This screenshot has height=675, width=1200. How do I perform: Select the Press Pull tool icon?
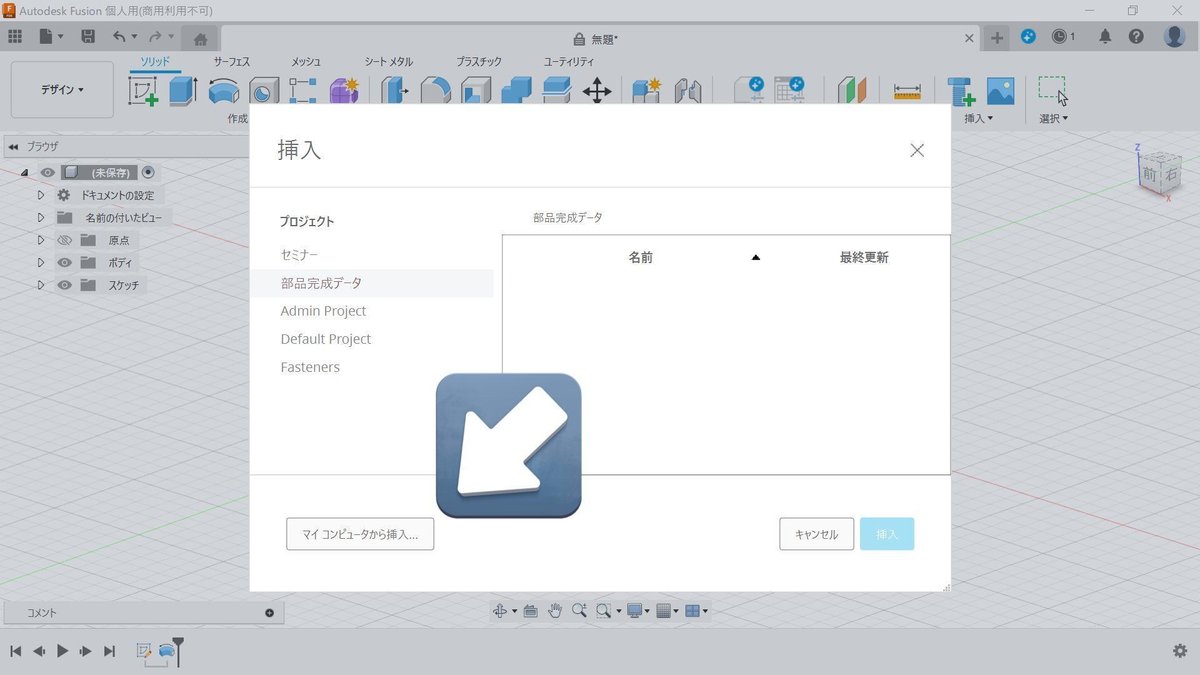tap(395, 91)
